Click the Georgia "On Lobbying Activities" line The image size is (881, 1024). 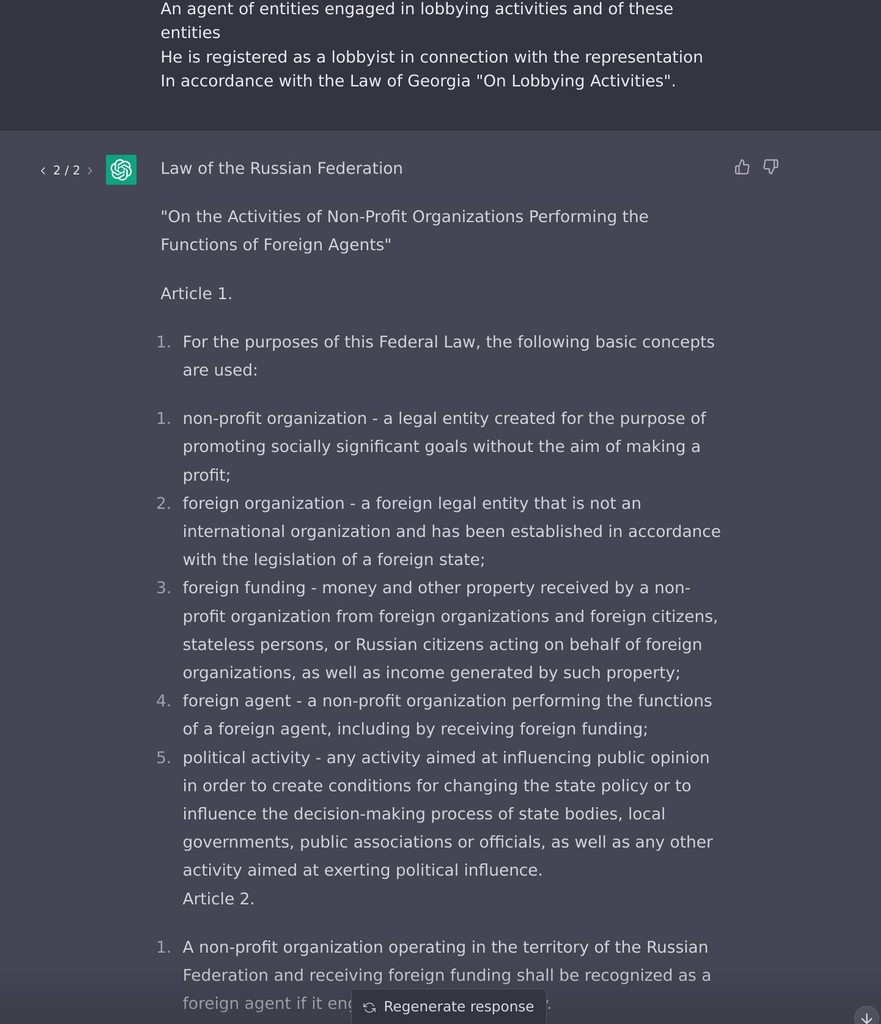(x=418, y=81)
